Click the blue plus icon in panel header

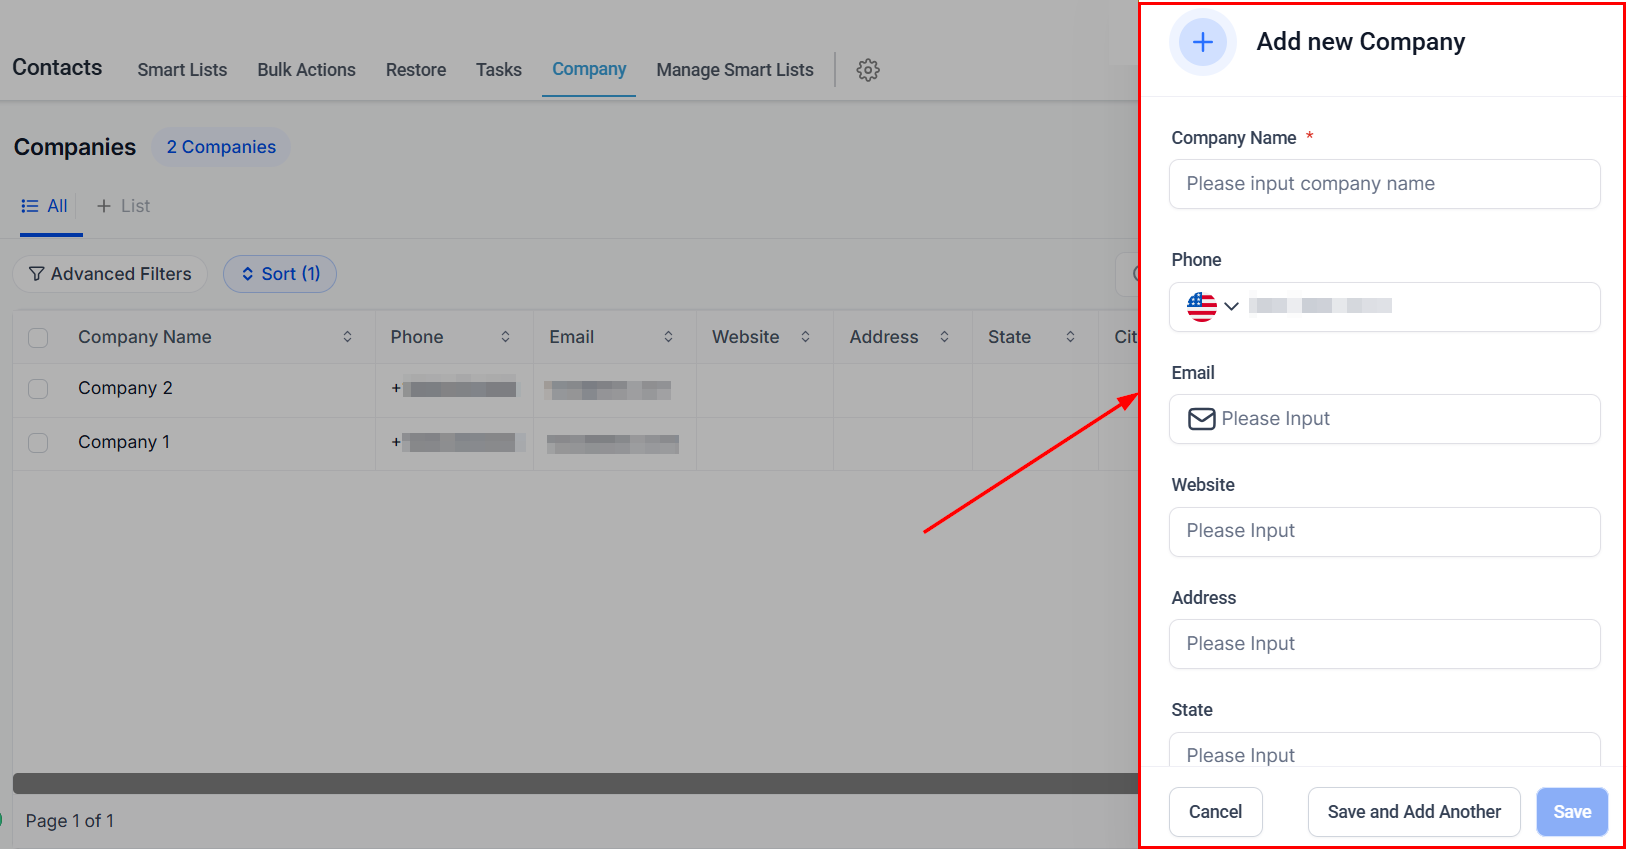click(1202, 42)
